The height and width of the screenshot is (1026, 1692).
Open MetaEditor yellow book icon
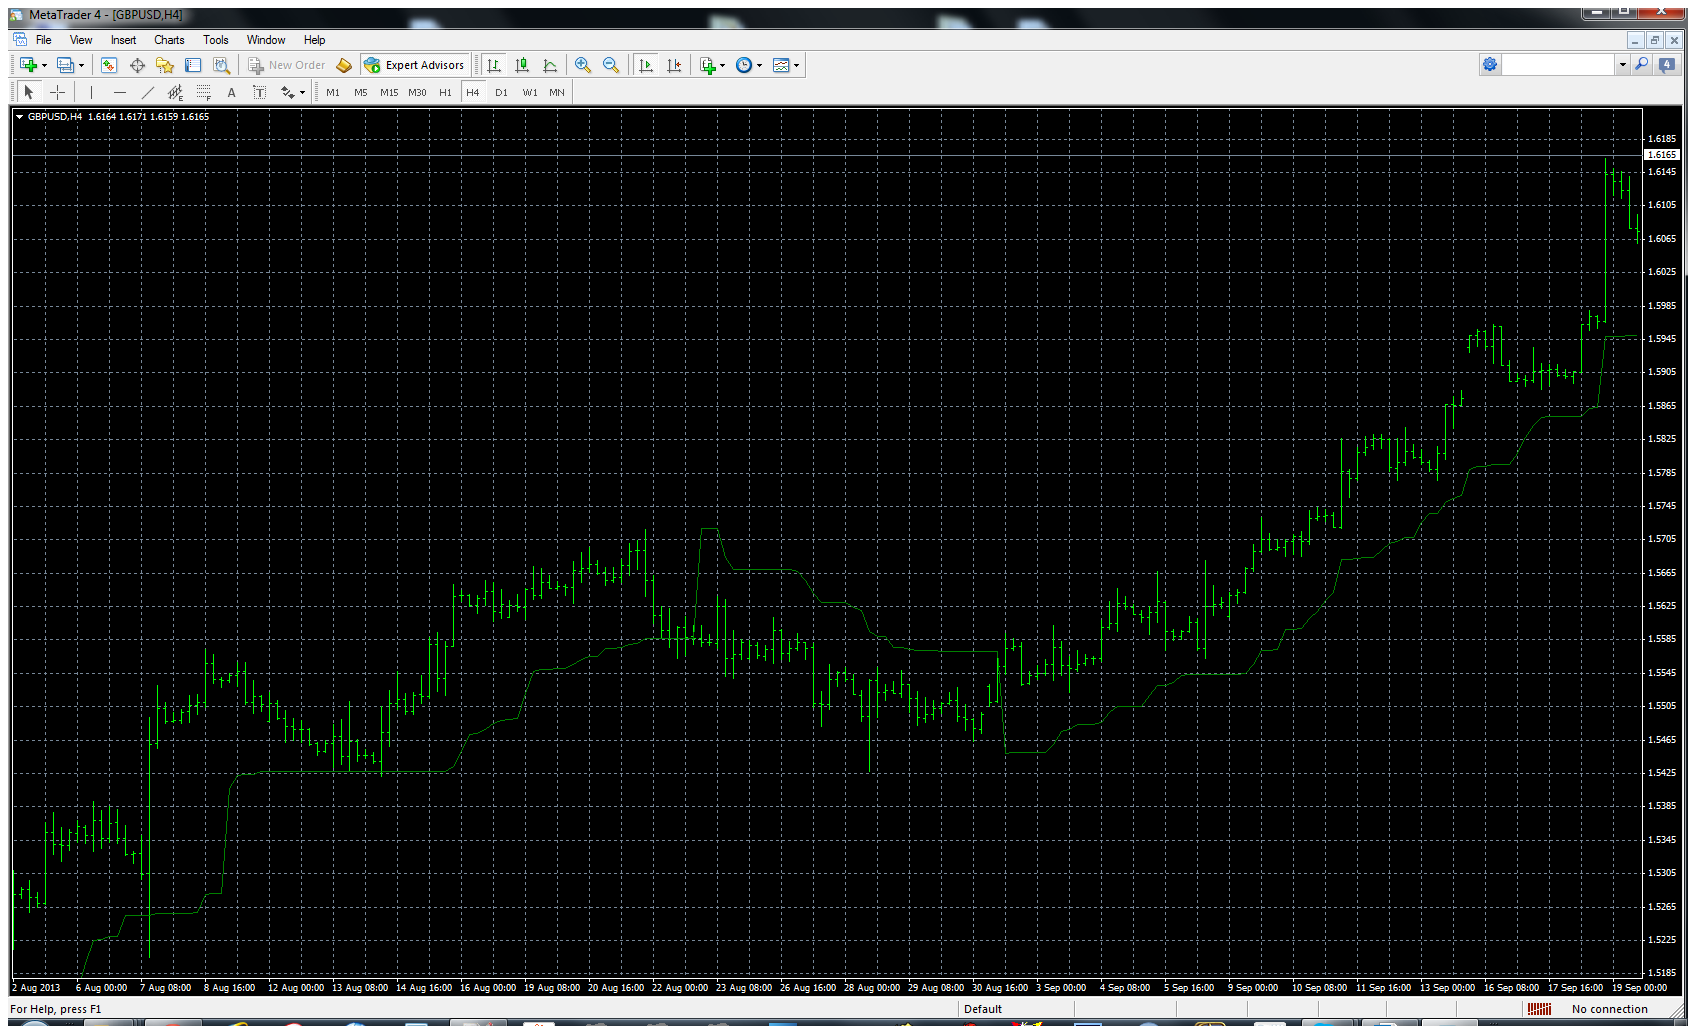[x=344, y=65]
